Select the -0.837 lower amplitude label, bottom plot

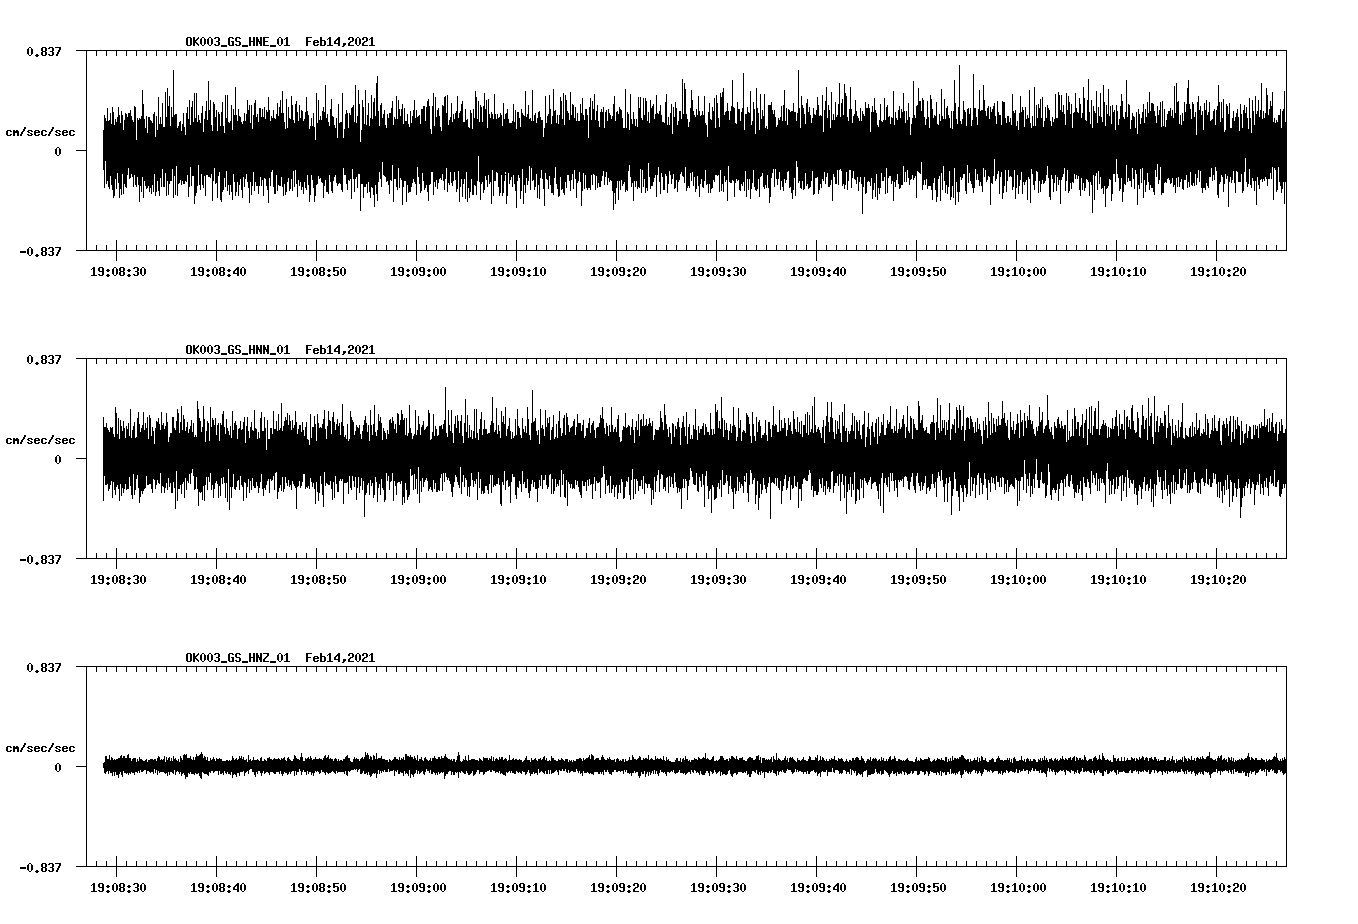[x=40, y=867]
